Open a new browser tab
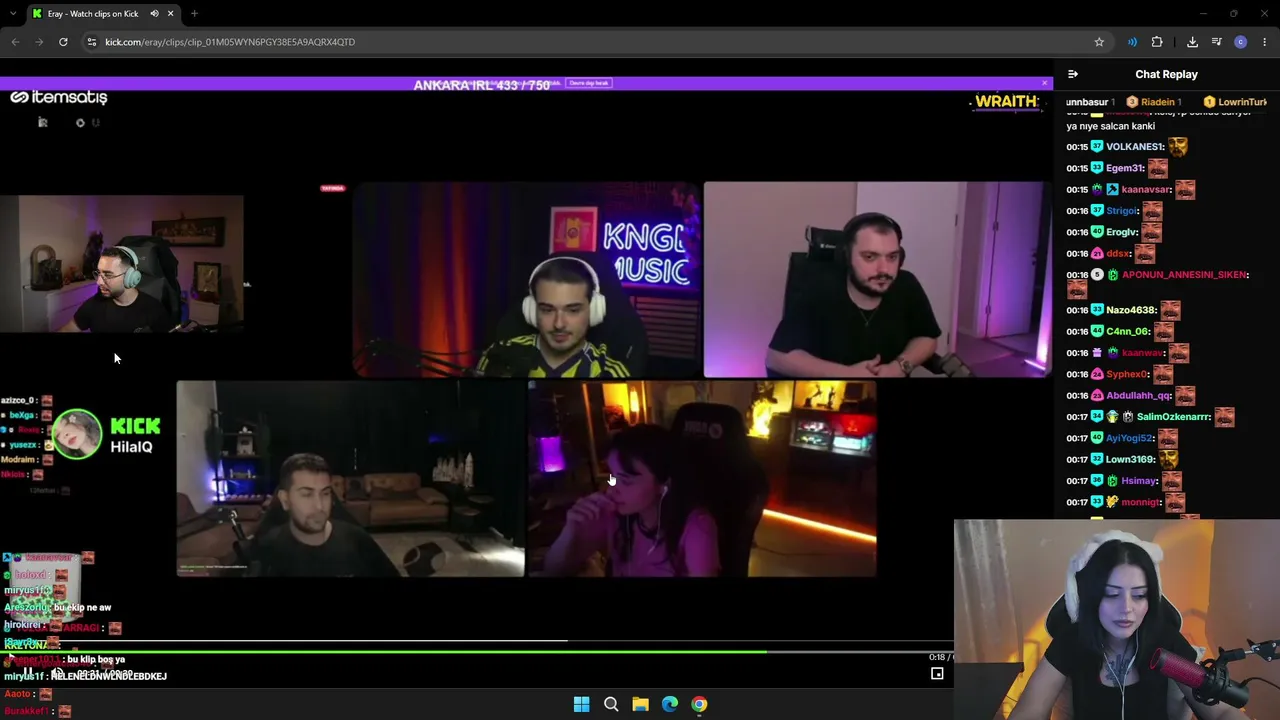 click(194, 14)
